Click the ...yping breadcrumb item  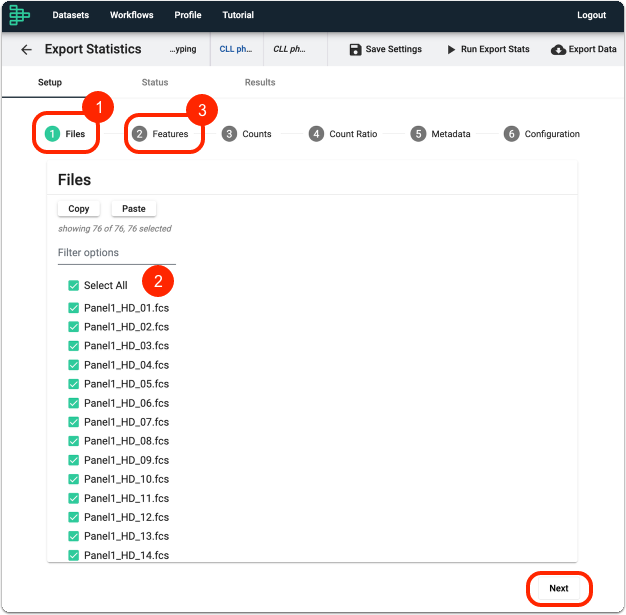click(x=183, y=50)
